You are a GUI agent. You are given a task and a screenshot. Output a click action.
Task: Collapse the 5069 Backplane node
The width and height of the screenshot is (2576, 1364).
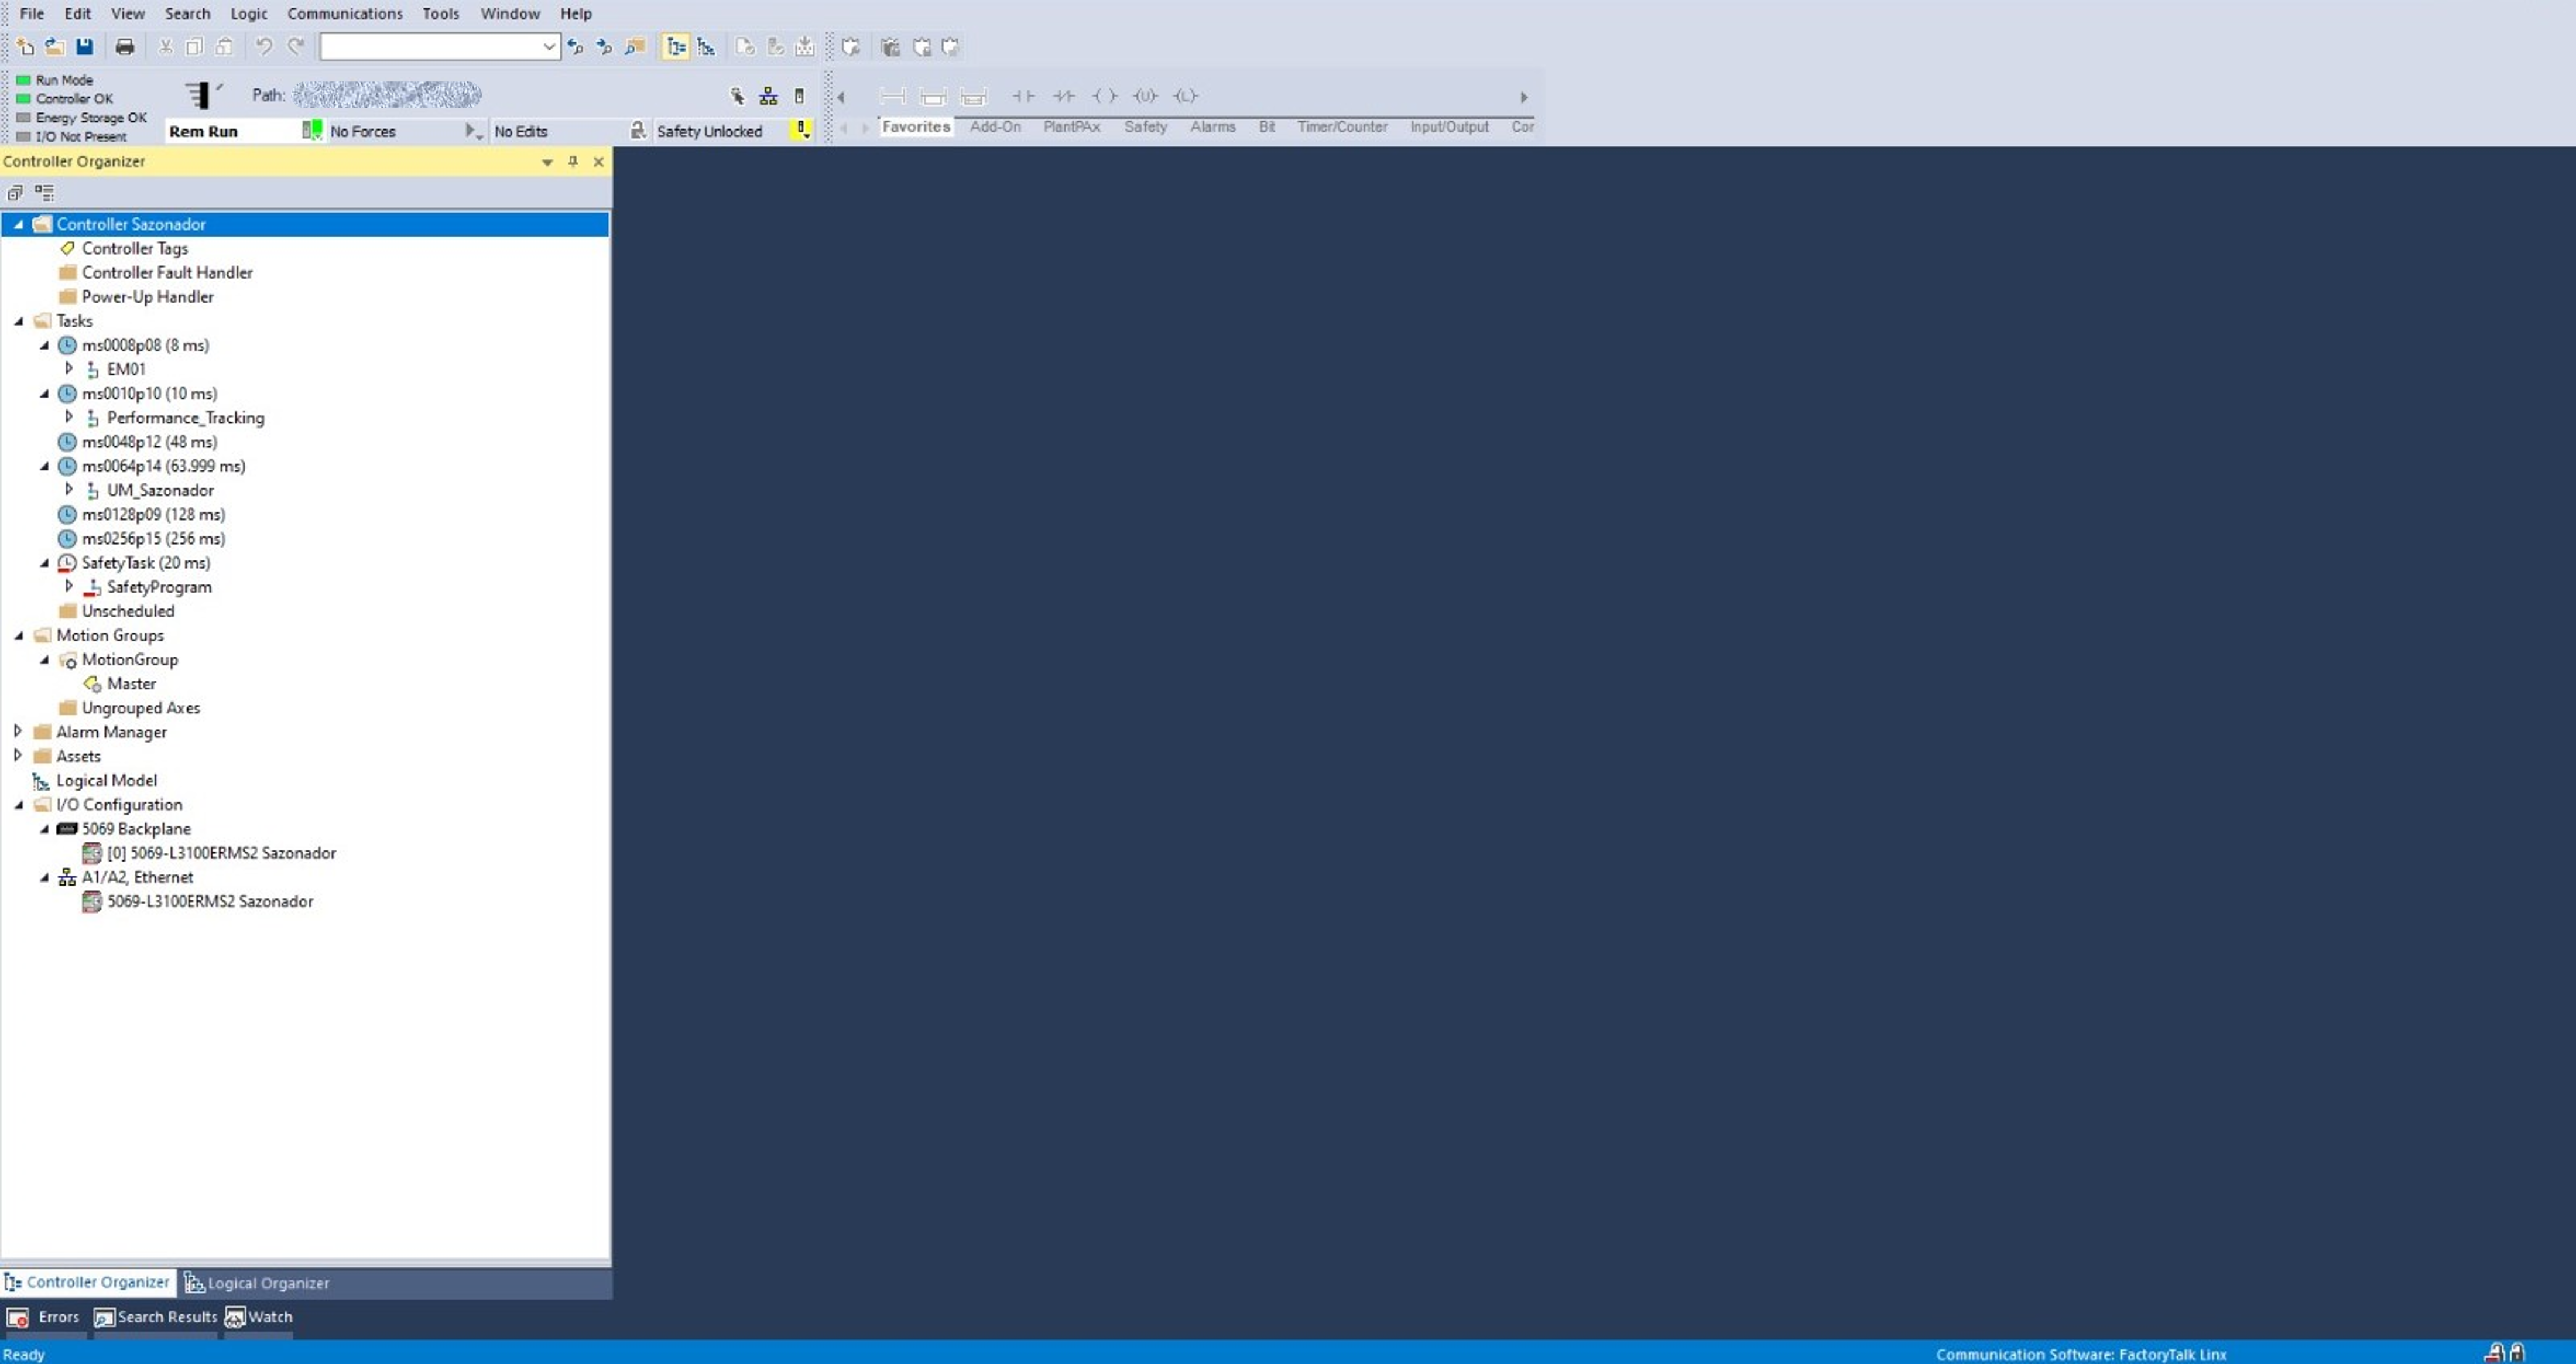click(46, 829)
